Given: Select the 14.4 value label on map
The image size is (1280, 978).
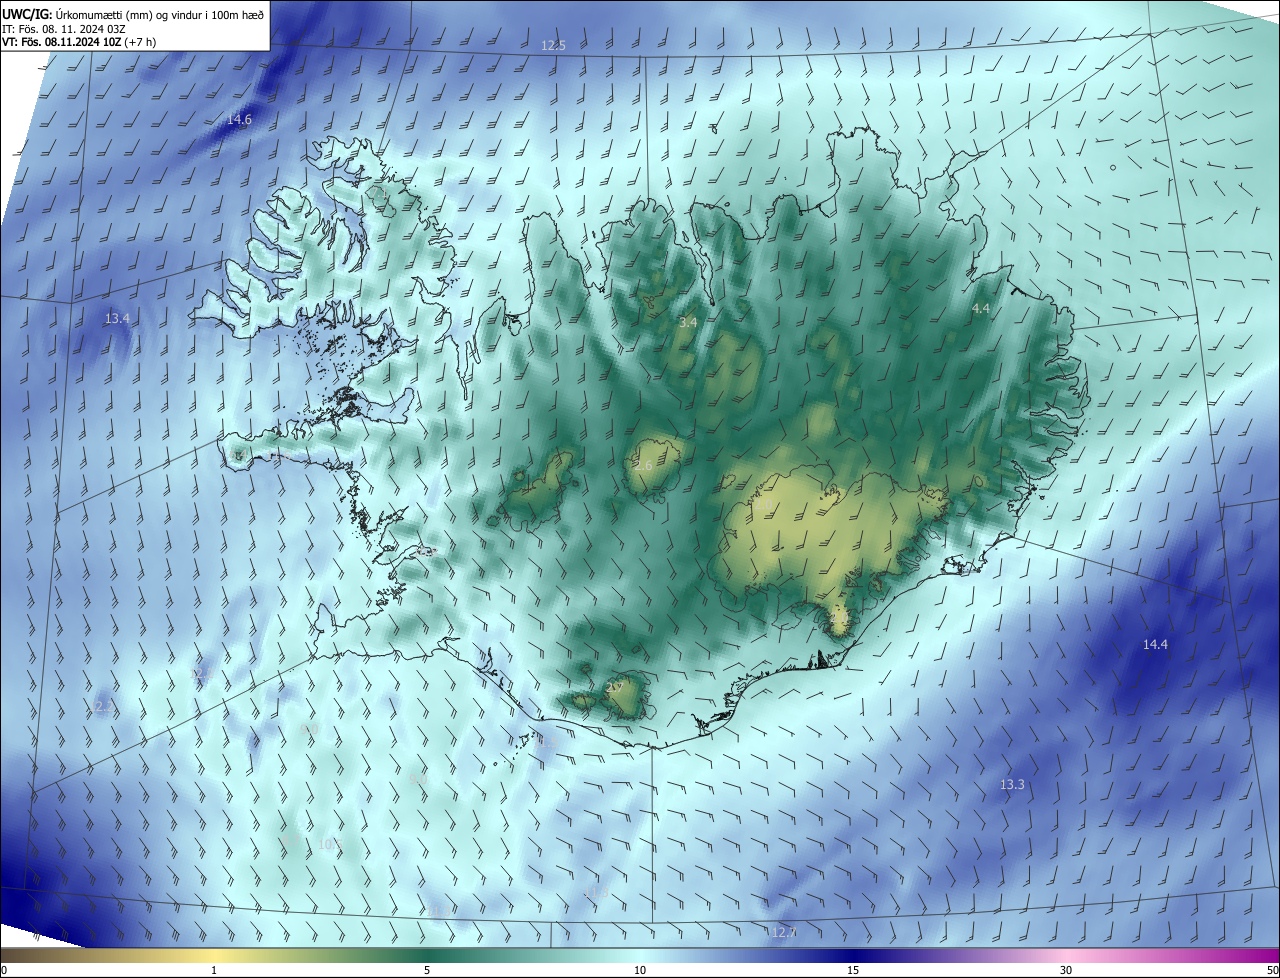Looking at the screenshot, I should [1155, 645].
